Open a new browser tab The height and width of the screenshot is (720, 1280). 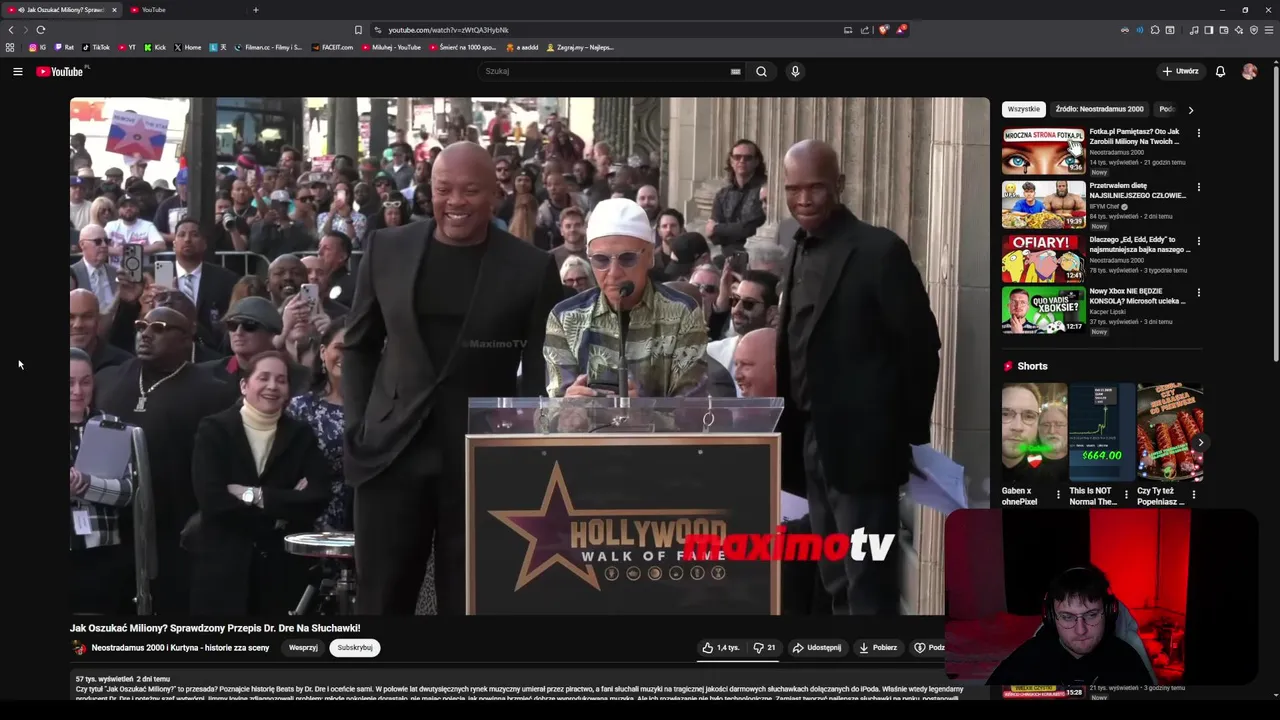pyautogui.click(x=255, y=10)
